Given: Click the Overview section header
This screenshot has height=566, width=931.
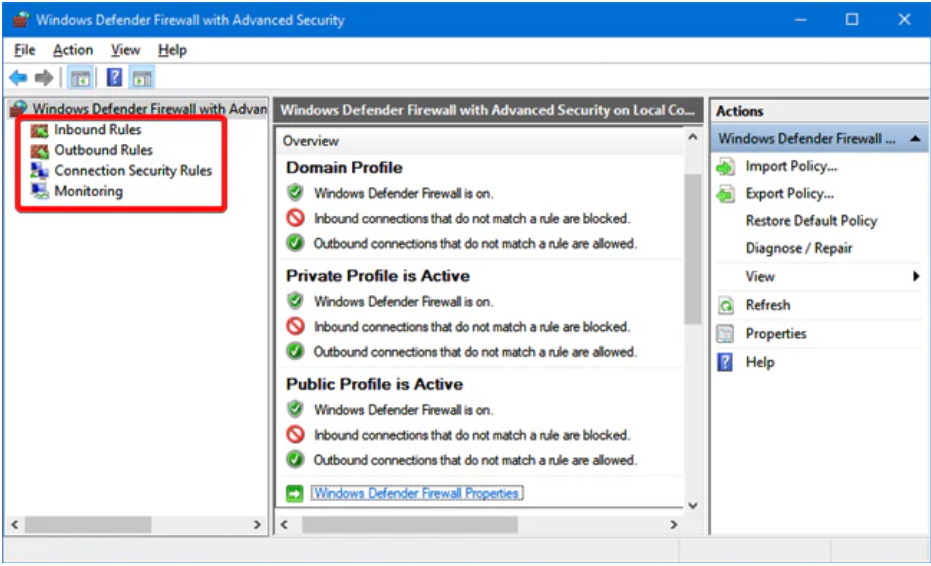Looking at the screenshot, I should point(480,141).
